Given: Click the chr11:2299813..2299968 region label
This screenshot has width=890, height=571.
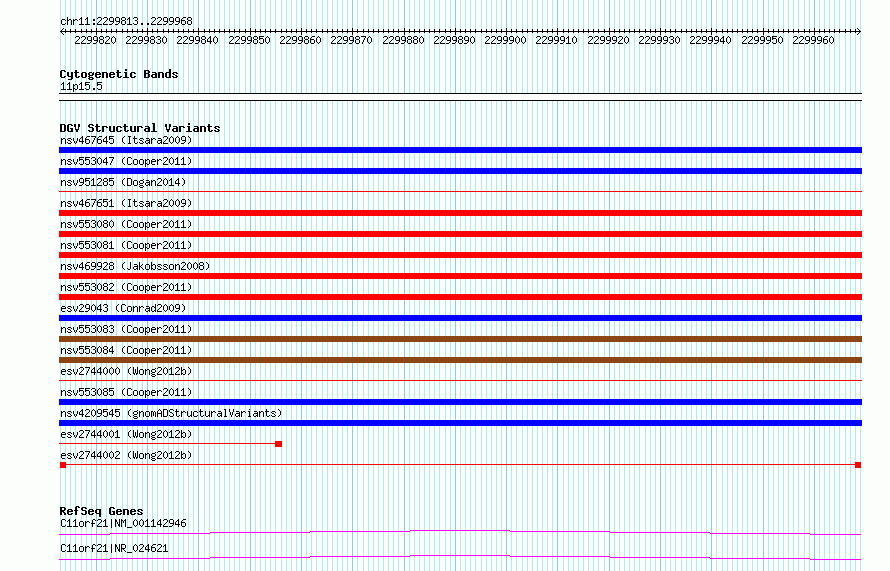Looking at the screenshot, I should coord(126,21).
